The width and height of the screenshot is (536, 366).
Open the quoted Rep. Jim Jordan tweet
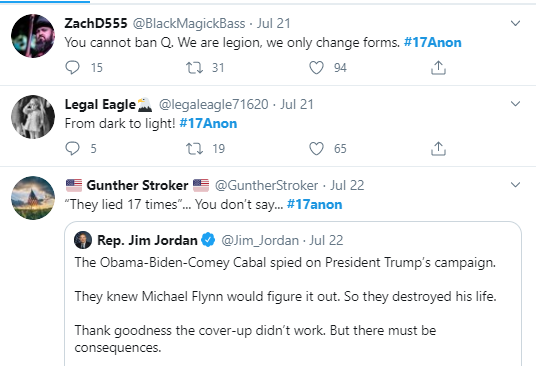293,294
